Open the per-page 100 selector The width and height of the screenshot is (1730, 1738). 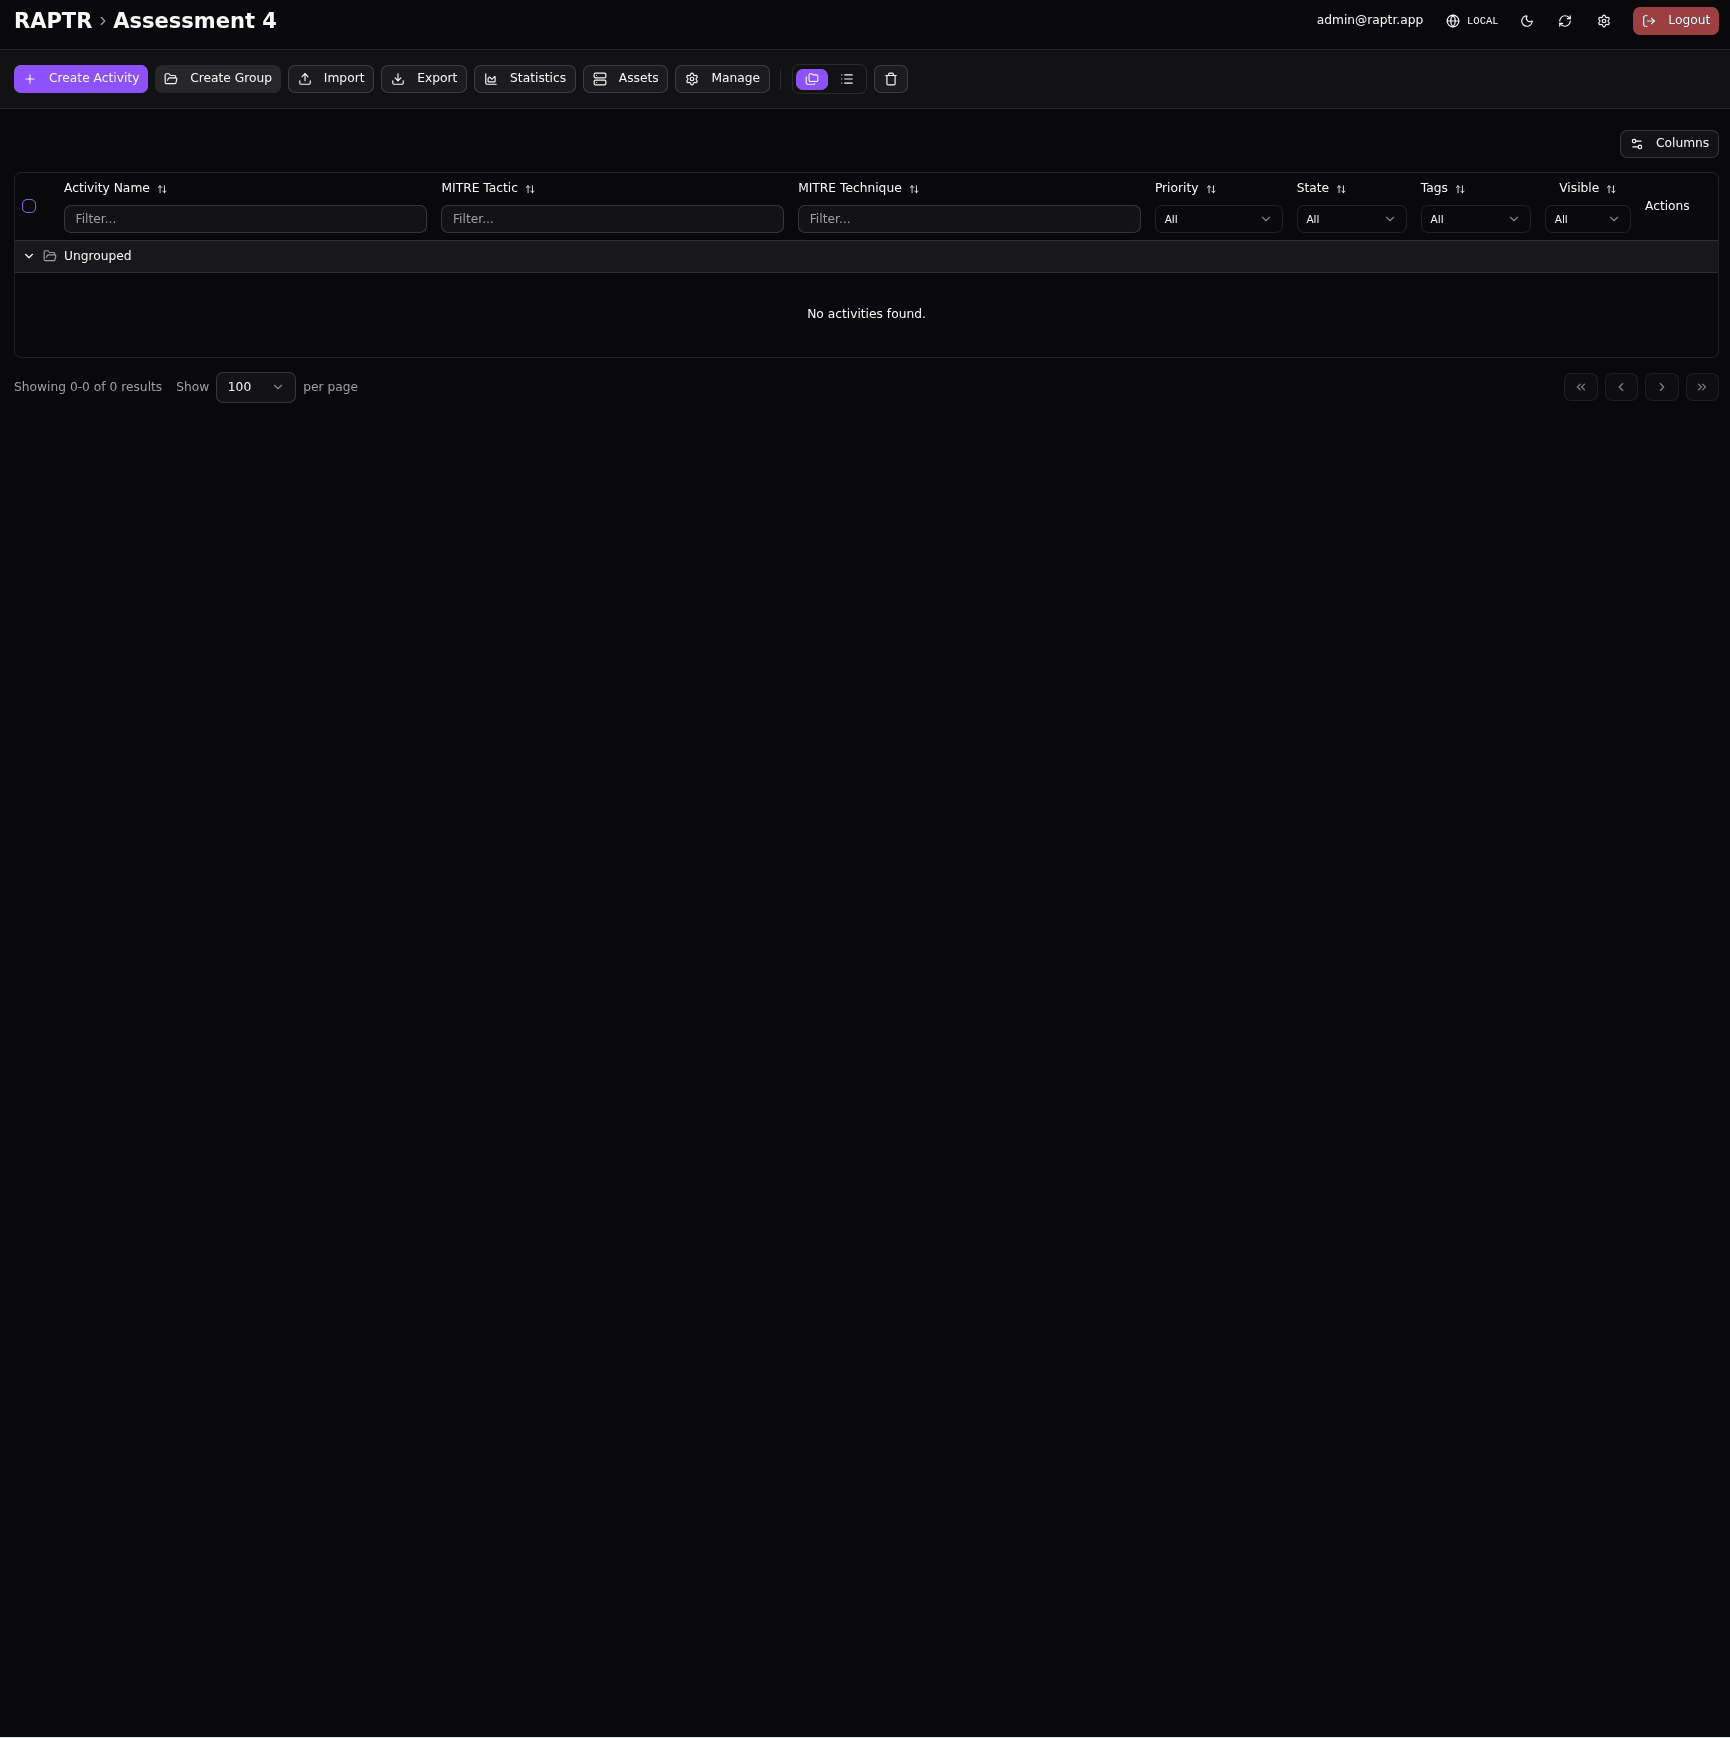255,387
